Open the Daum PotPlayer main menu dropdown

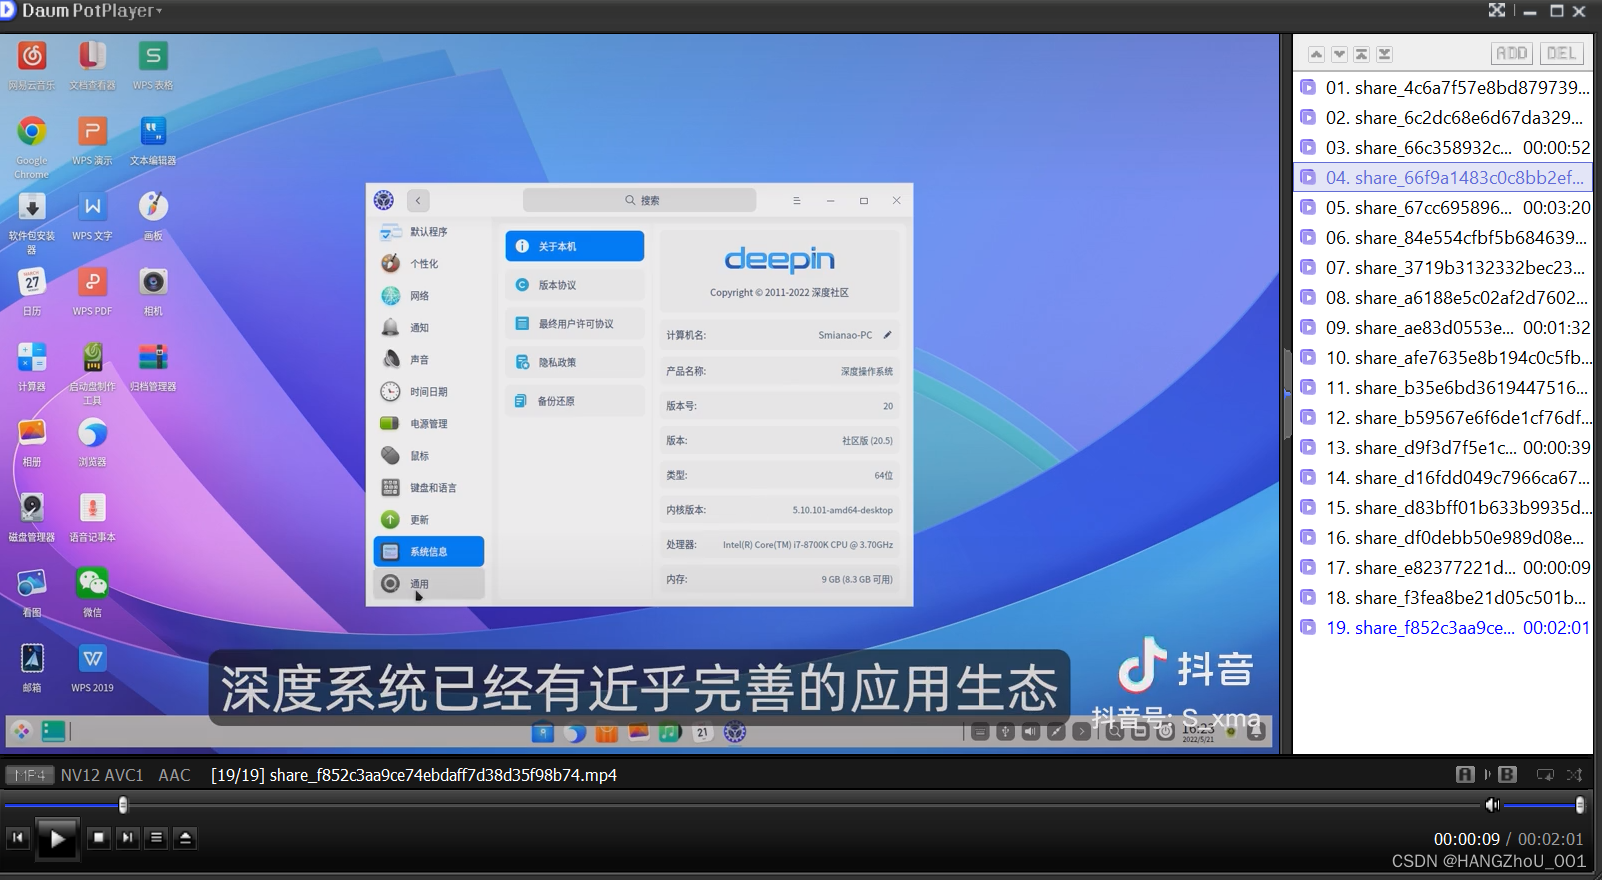pyautogui.click(x=90, y=11)
